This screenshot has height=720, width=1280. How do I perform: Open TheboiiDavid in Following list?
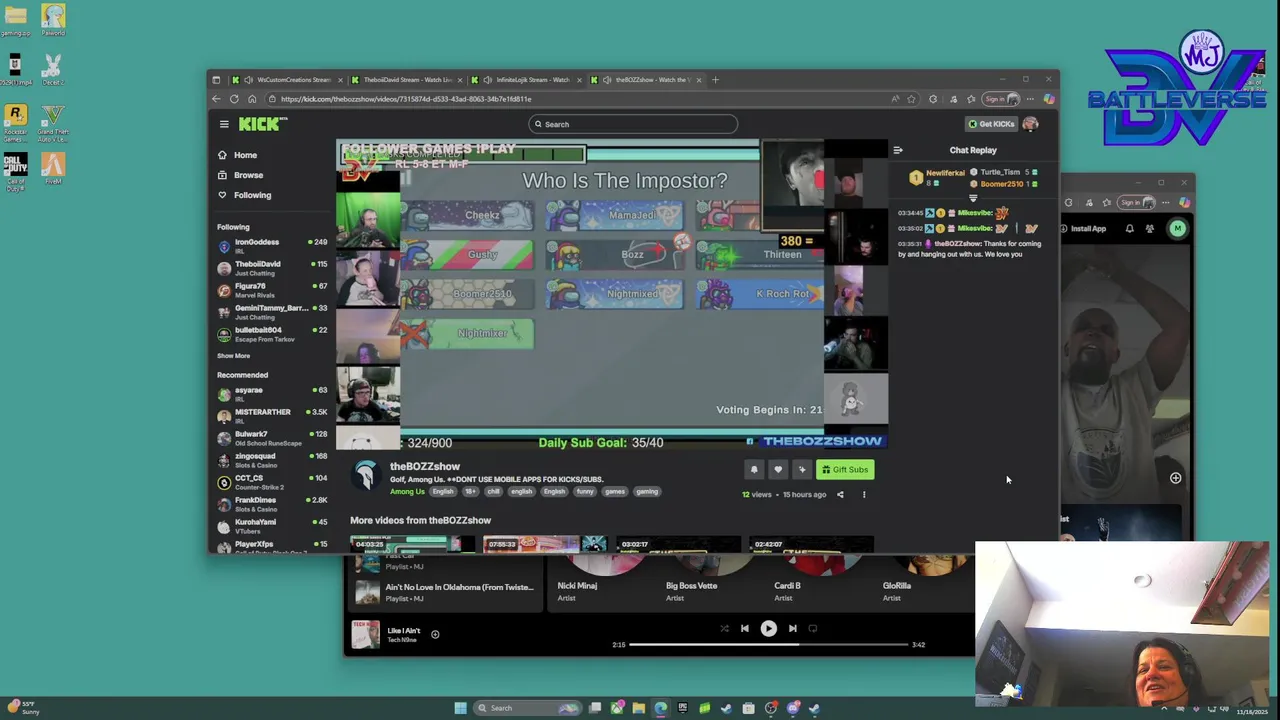pos(272,267)
